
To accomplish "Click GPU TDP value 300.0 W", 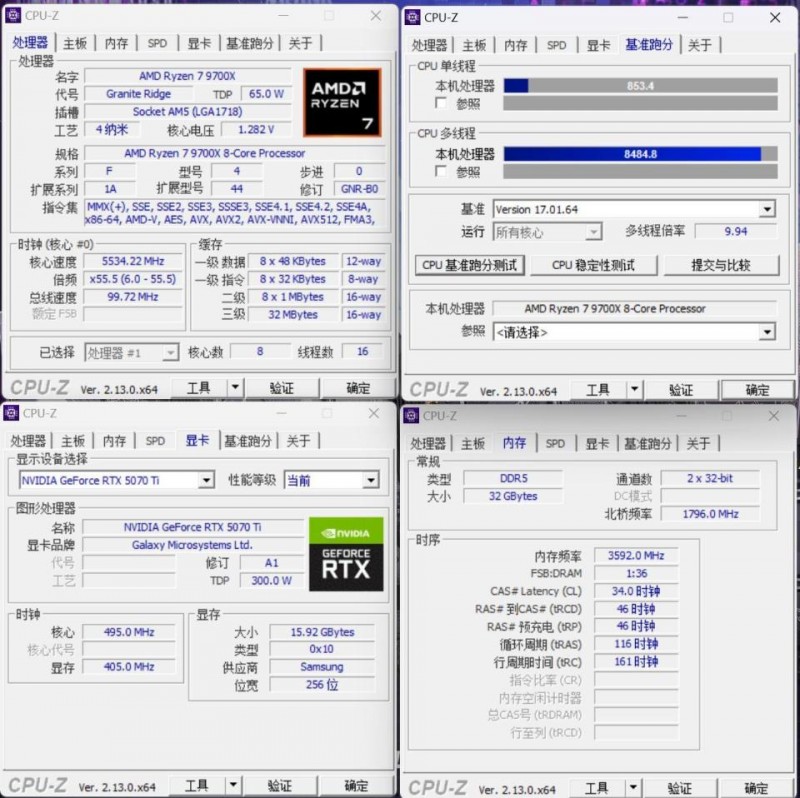I will [271, 581].
